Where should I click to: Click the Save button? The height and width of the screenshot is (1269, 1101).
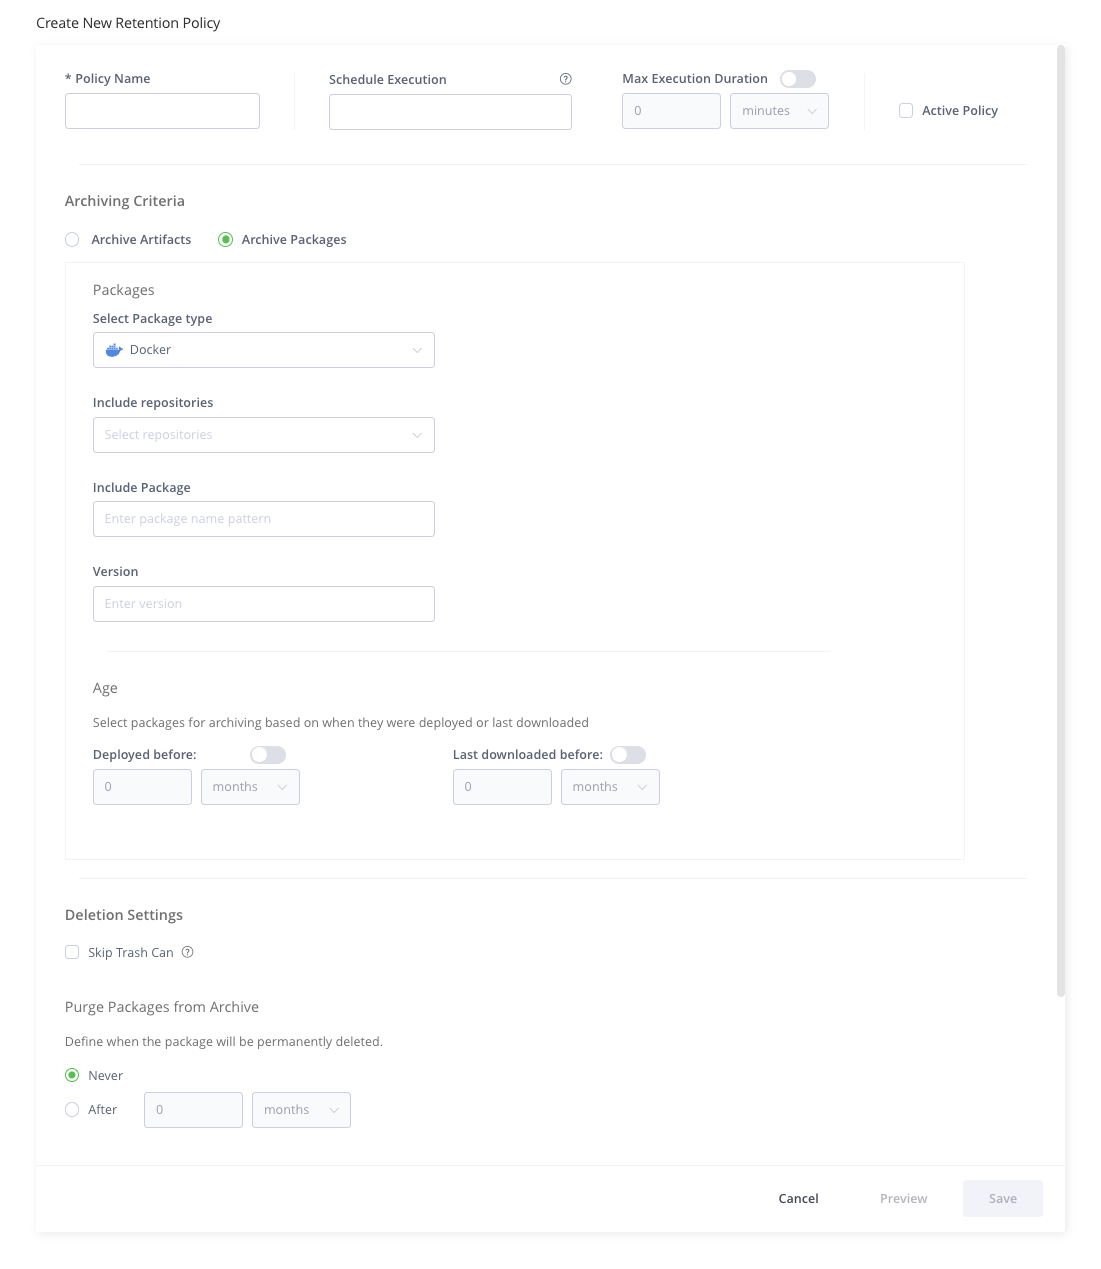[1002, 1198]
